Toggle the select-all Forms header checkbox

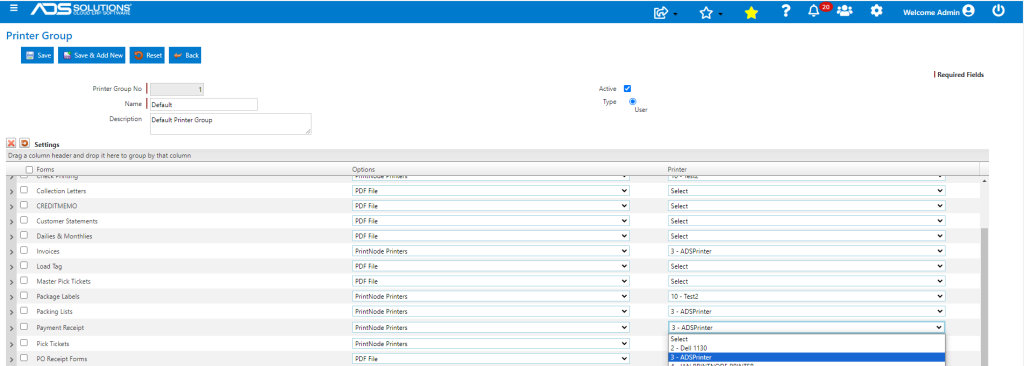coord(29,170)
